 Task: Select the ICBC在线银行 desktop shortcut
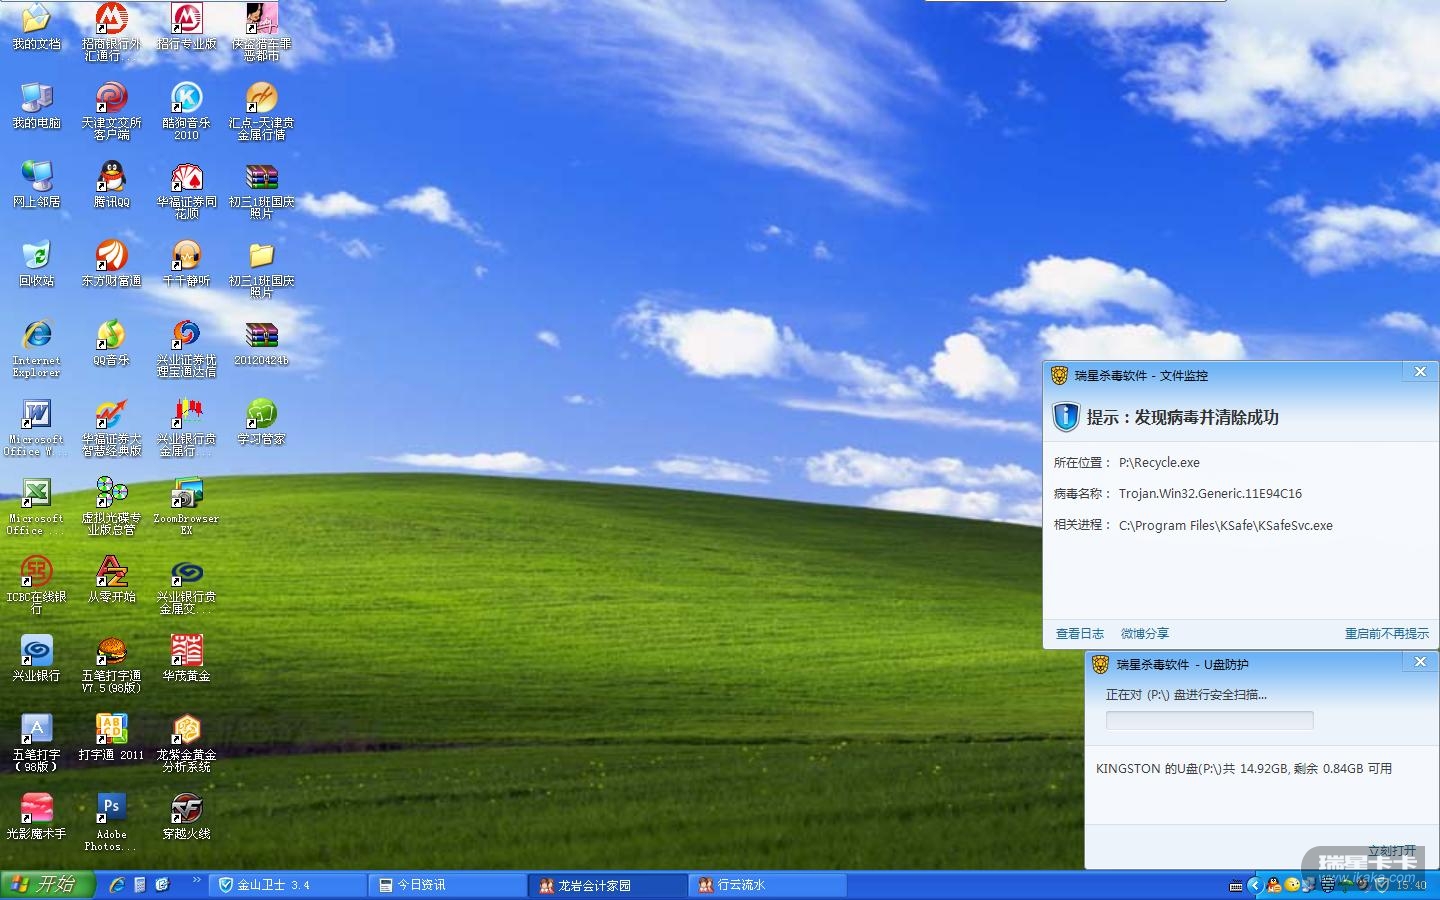pos(36,585)
